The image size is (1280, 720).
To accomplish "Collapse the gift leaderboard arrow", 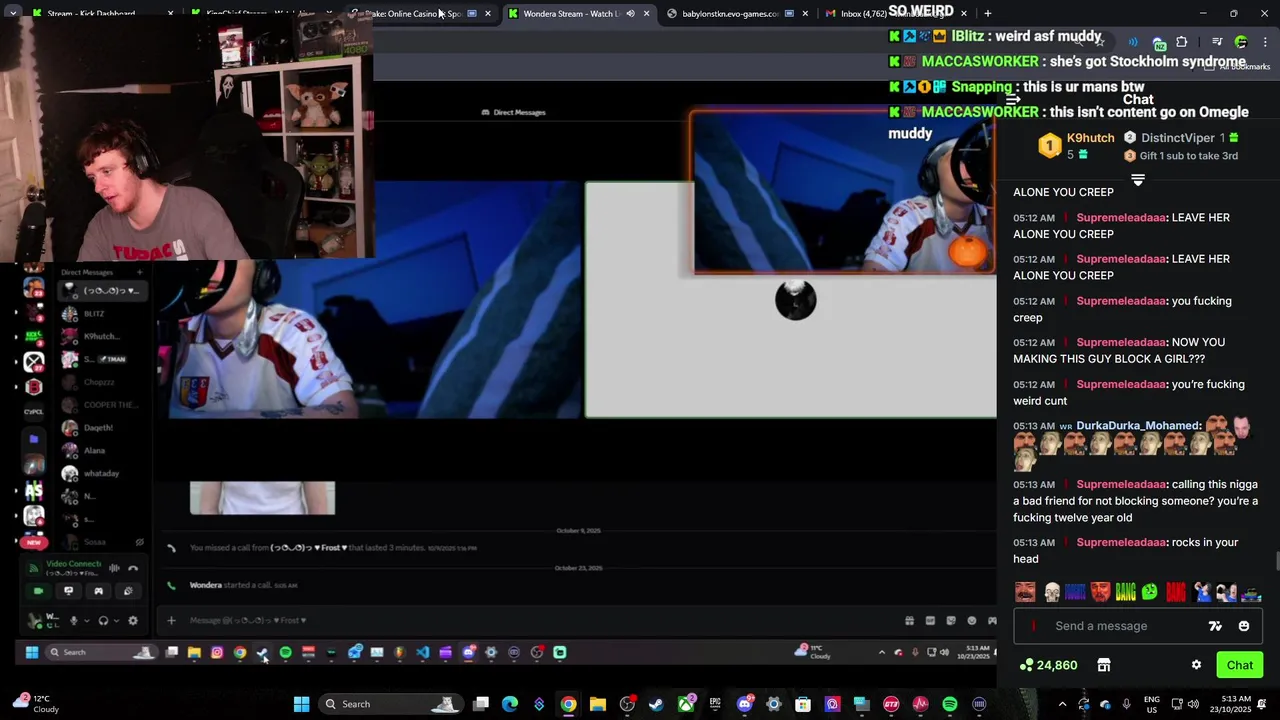I will [x=1137, y=180].
